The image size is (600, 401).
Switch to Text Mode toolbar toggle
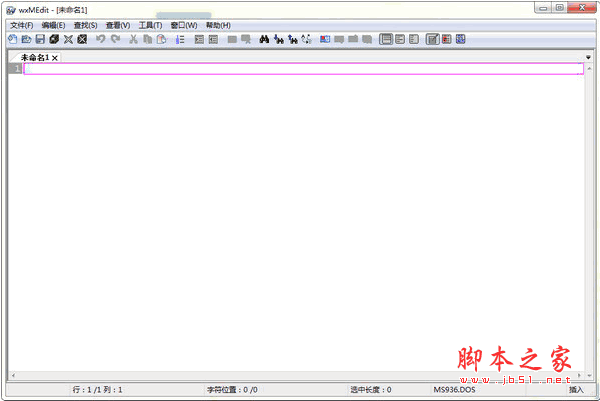tap(432, 39)
